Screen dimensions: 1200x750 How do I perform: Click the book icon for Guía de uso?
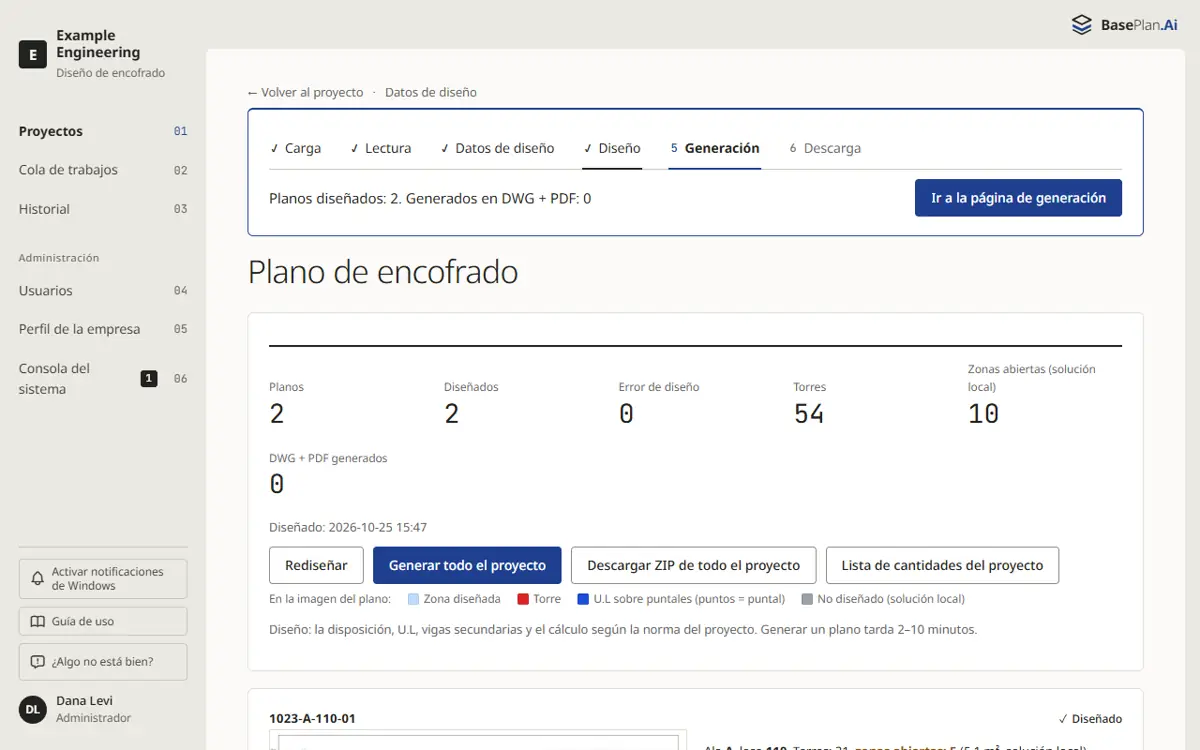point(38,621)
